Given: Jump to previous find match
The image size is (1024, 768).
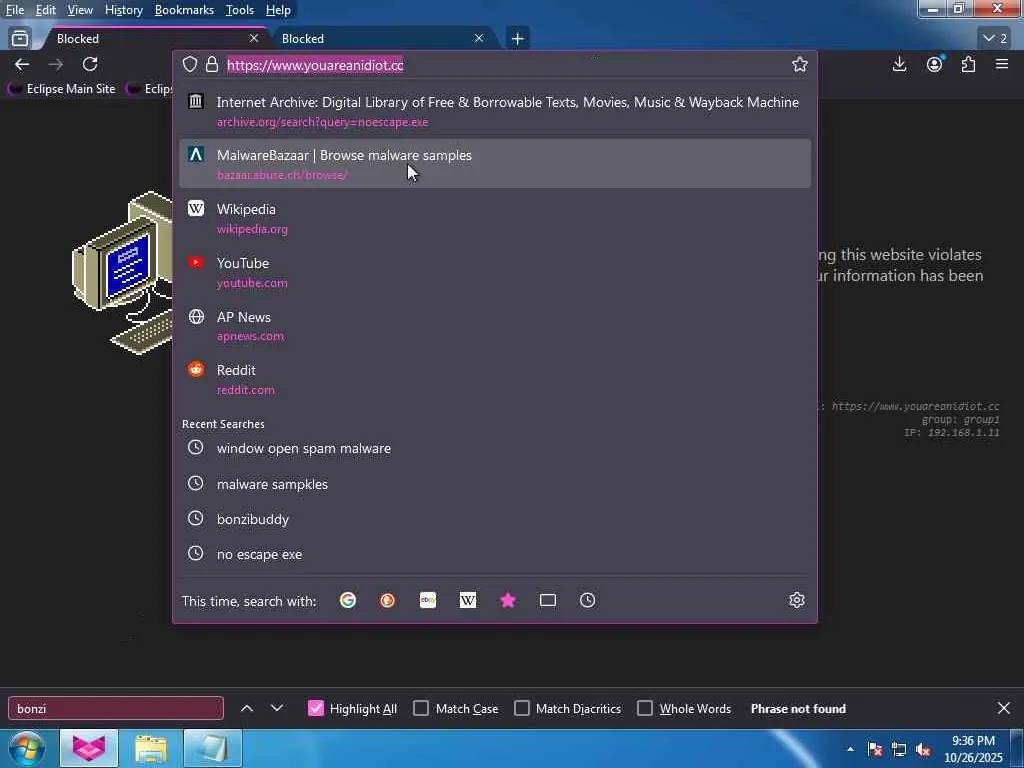Looking at the screenshot, I should click(x=247, y=708).
